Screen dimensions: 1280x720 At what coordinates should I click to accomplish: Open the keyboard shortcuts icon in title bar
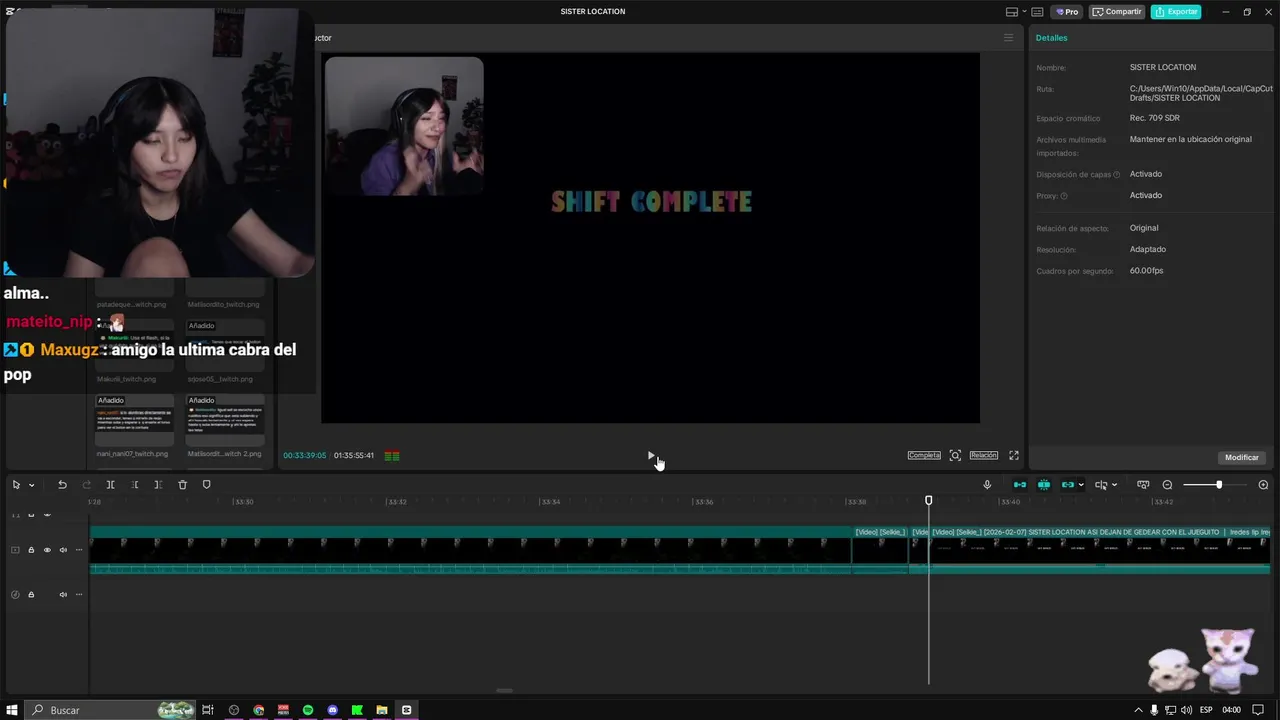pos(1038,12)
